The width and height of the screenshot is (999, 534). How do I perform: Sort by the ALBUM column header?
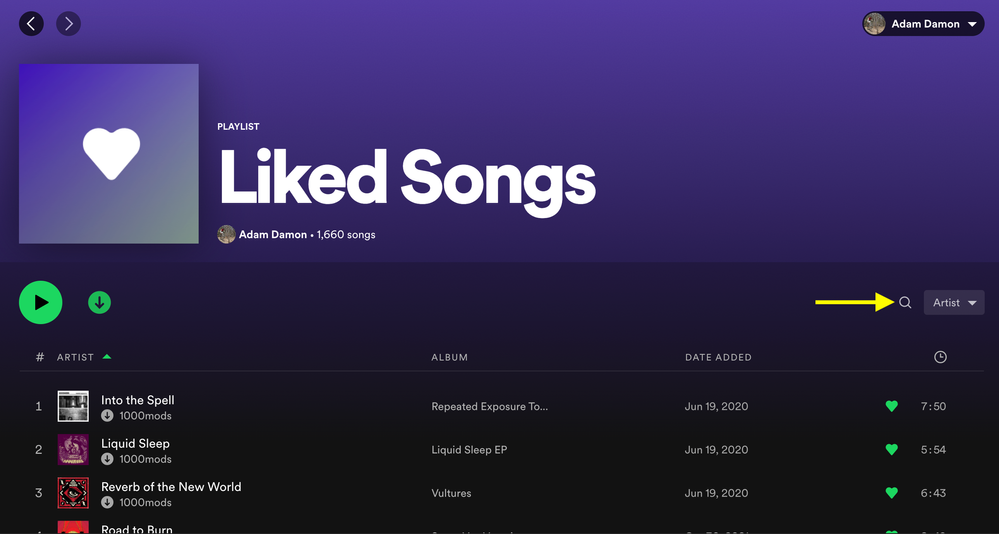[450, 357]
